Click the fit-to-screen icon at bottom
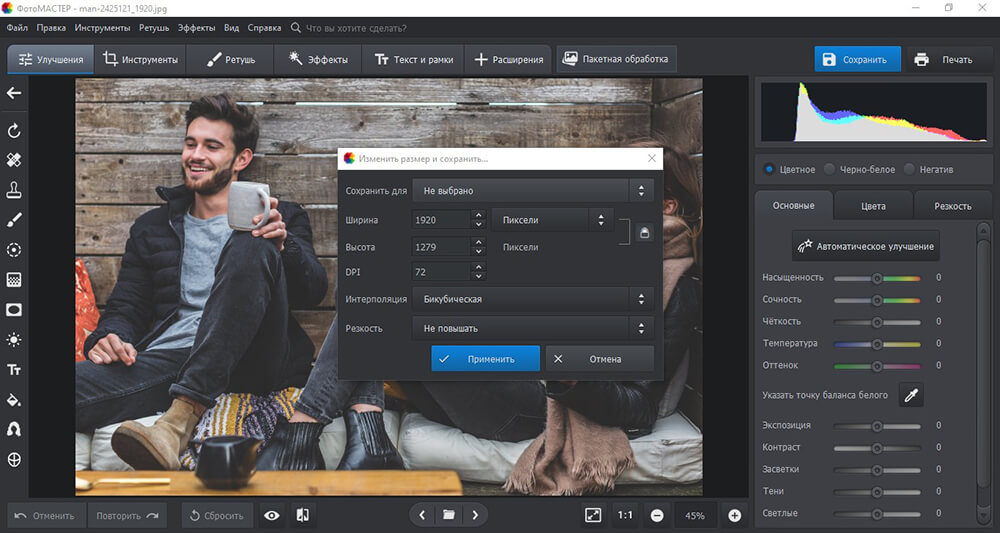This screenshot has height=533, width=1000. 593,515
